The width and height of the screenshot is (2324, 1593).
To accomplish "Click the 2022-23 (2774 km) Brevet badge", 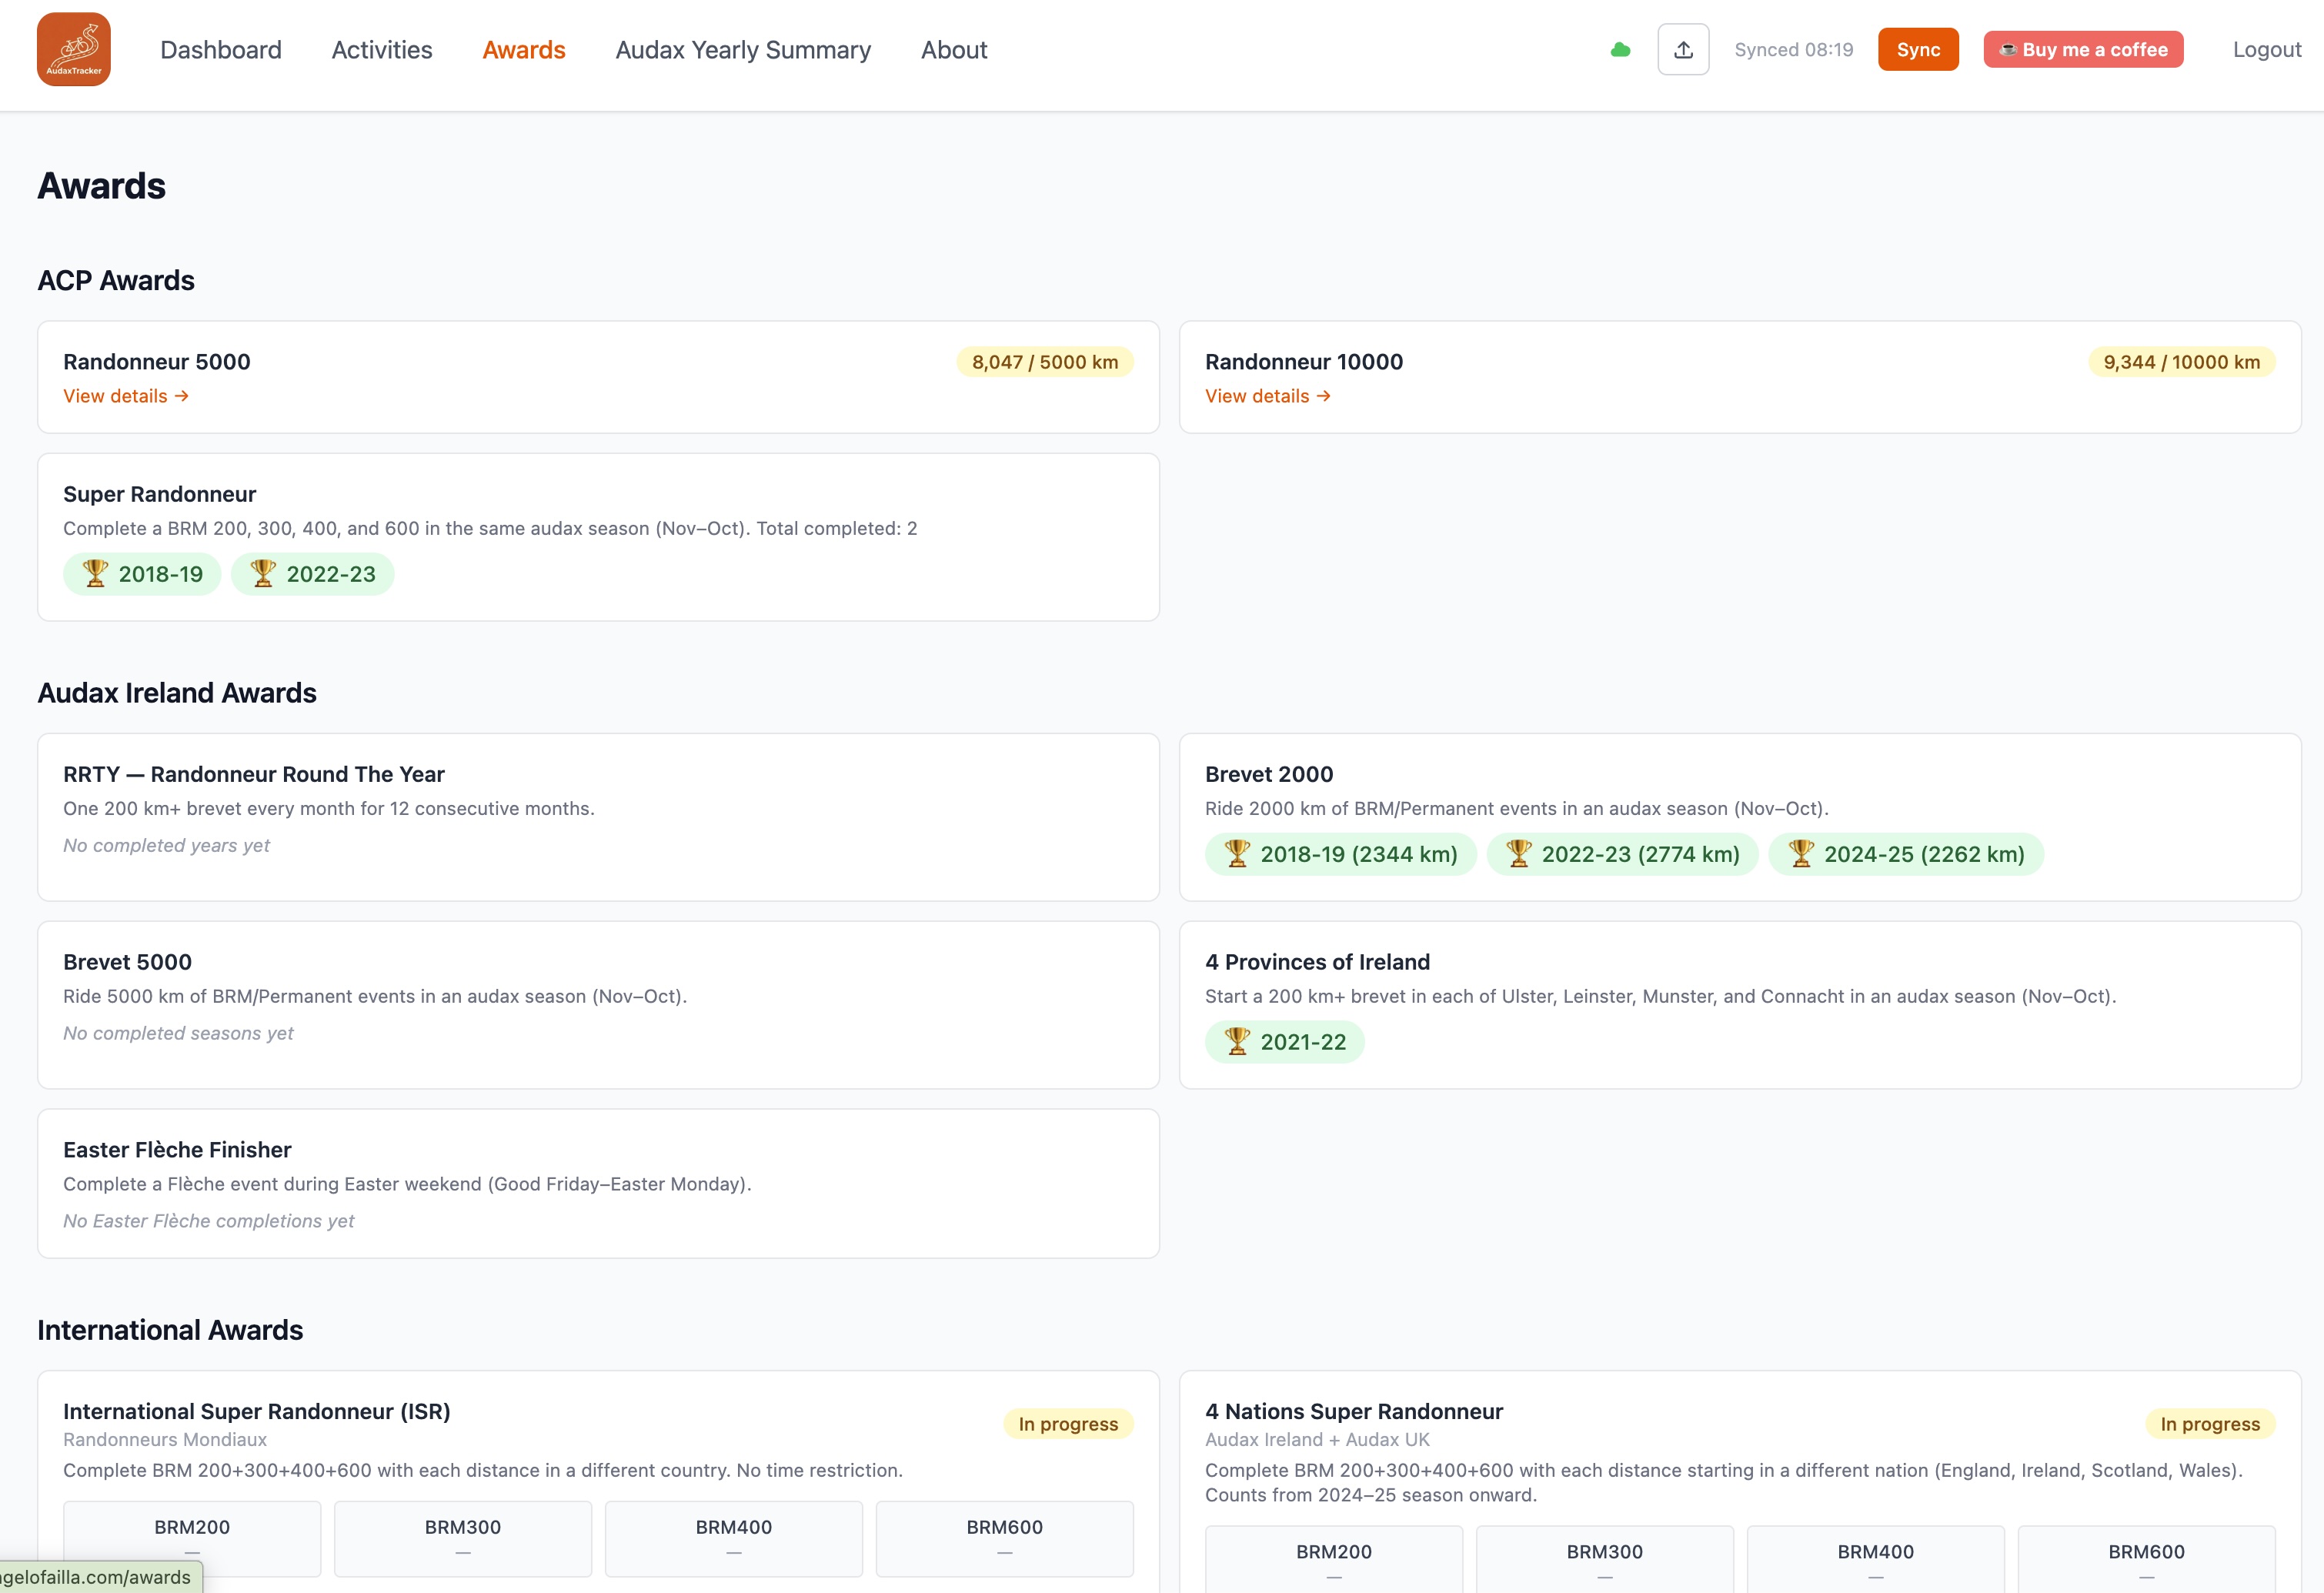I will point(1622,854).
